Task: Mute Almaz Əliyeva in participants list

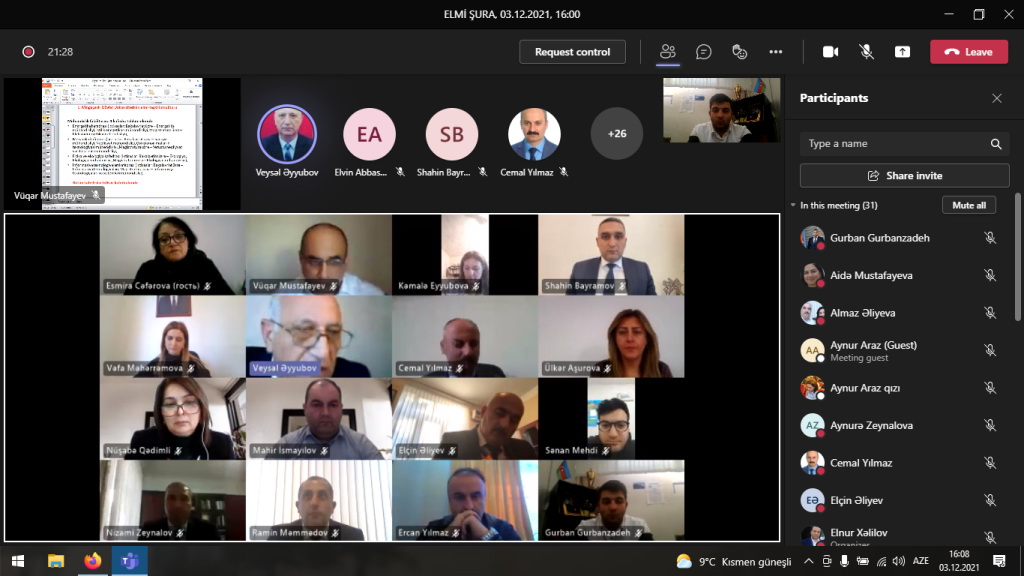Action: point(990,313)
